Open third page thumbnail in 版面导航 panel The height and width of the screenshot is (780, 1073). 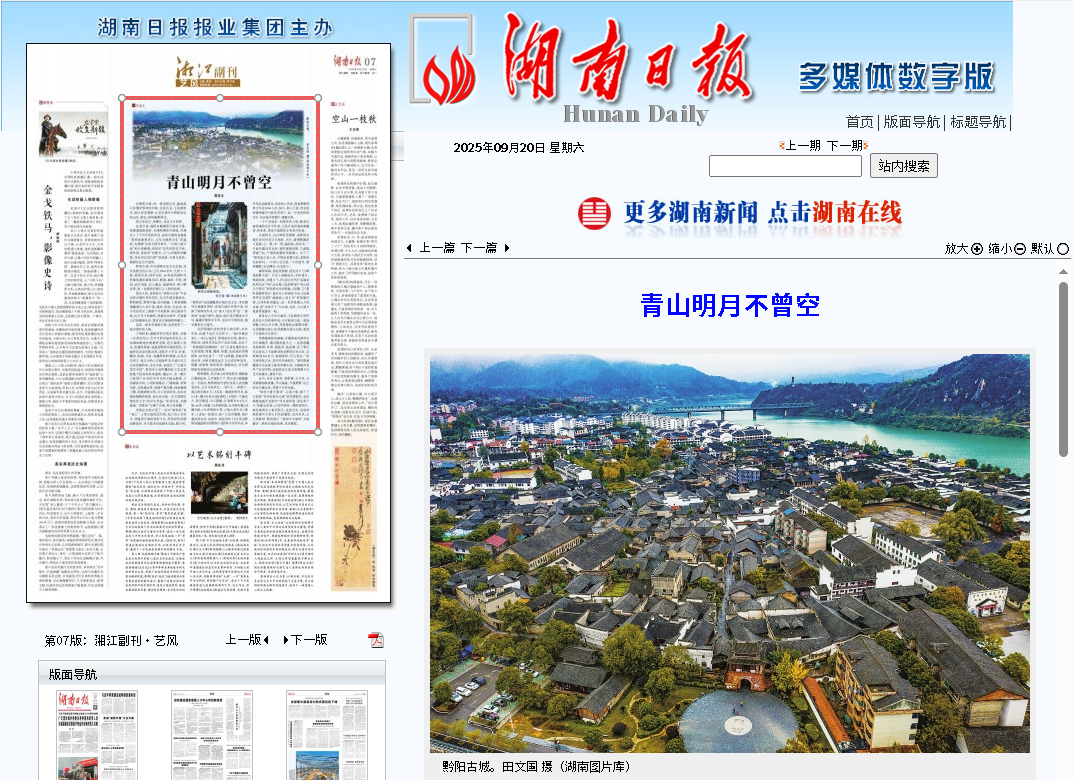(327, 735)
